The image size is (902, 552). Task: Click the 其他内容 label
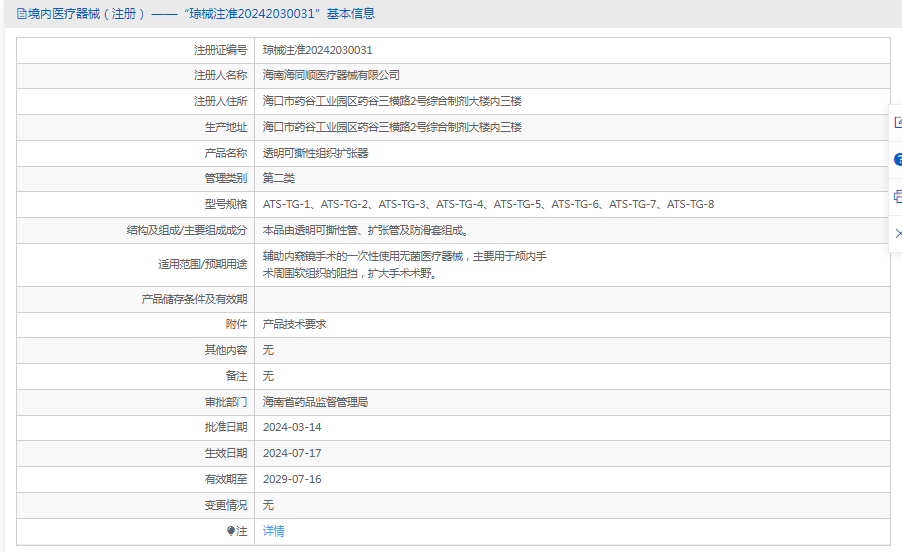pos(226,350)
